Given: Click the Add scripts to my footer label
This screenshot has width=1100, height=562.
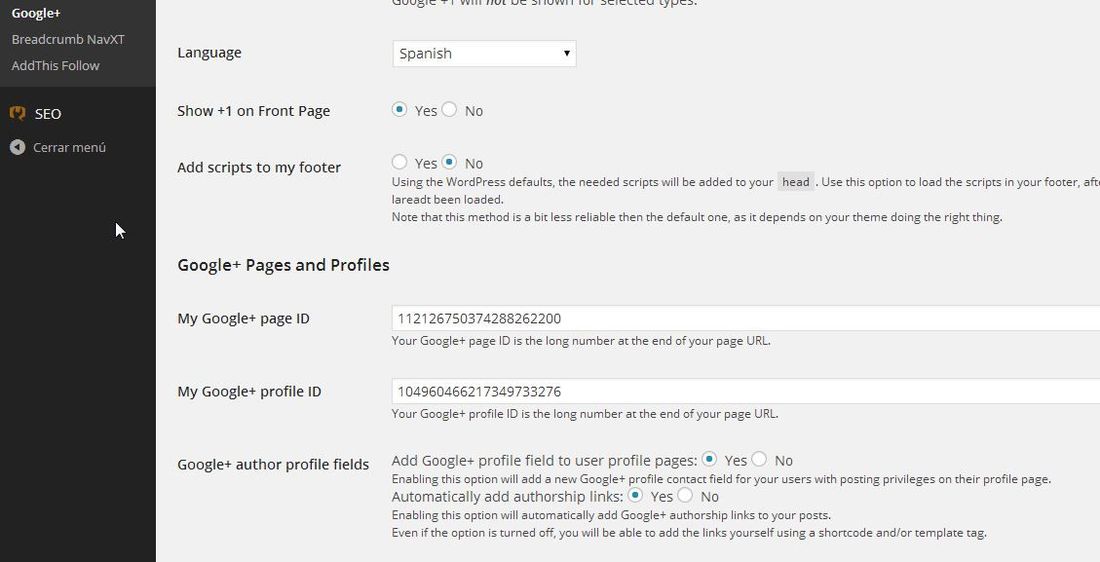Looking at the screenshot, I should [x=259, y=168].
